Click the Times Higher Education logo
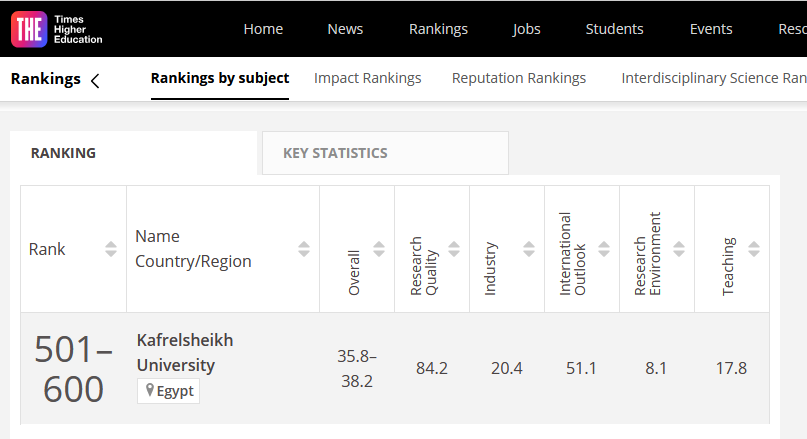 [x=56, y=29]
